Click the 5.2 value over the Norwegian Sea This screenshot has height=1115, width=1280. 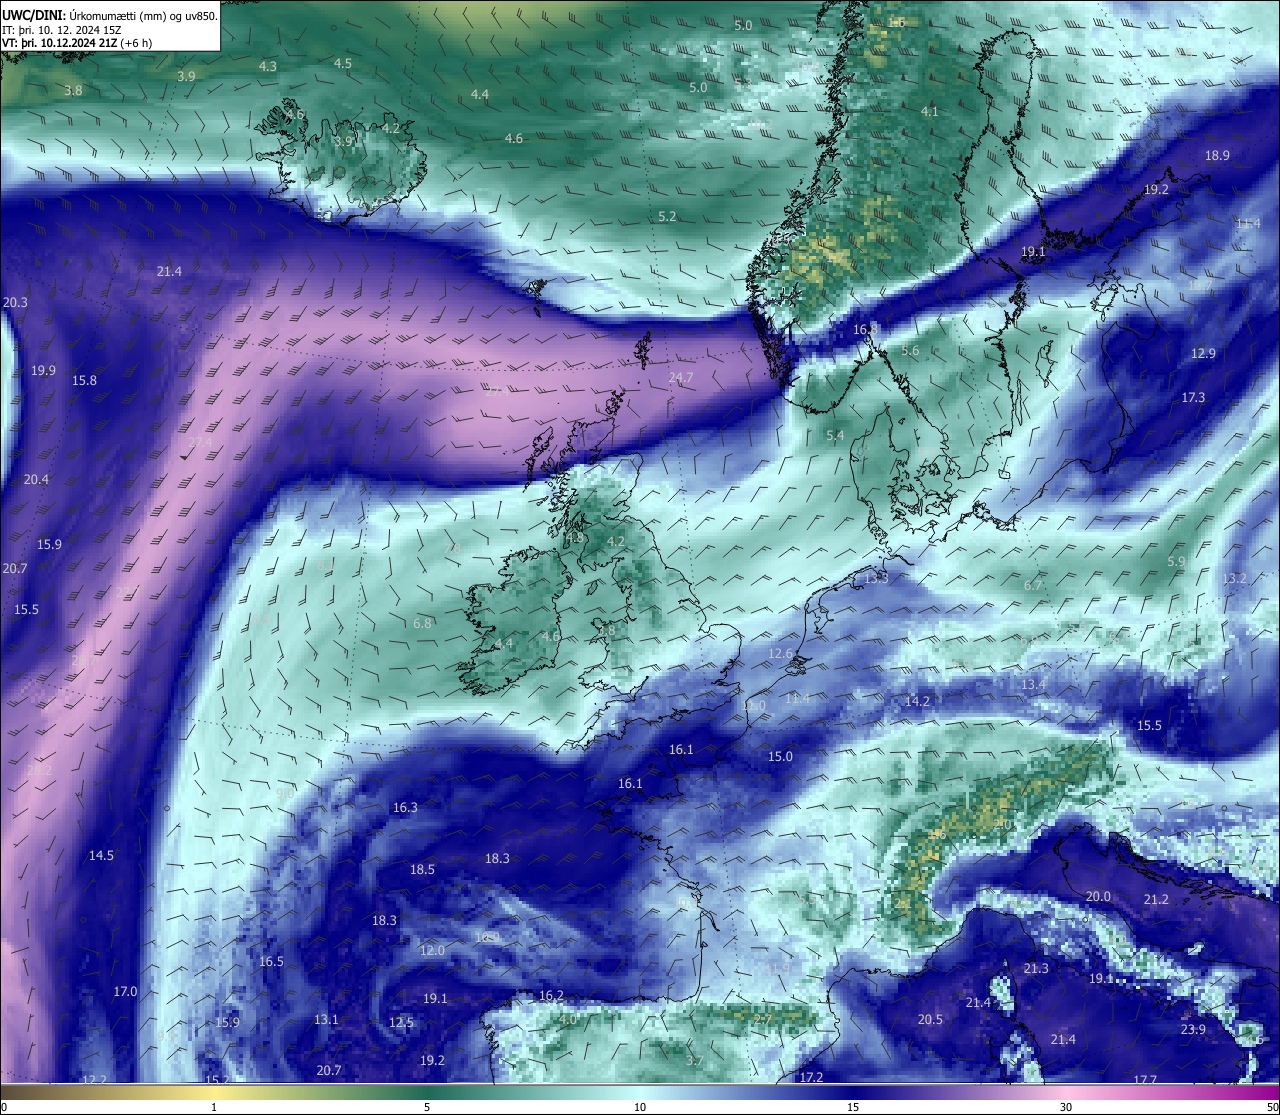point(668,217)
